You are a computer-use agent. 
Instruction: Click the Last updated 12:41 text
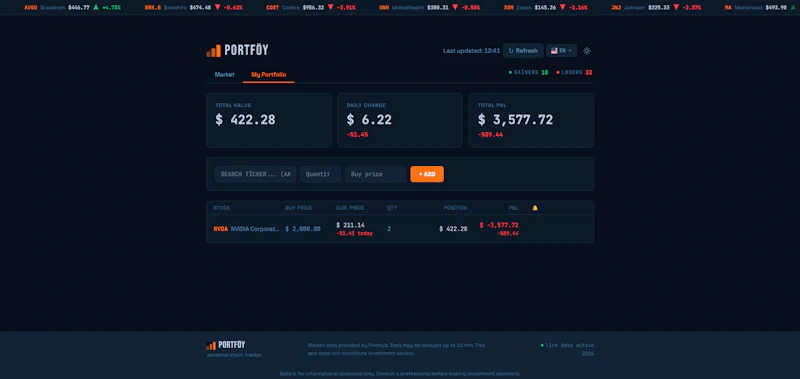click(471, 50)
